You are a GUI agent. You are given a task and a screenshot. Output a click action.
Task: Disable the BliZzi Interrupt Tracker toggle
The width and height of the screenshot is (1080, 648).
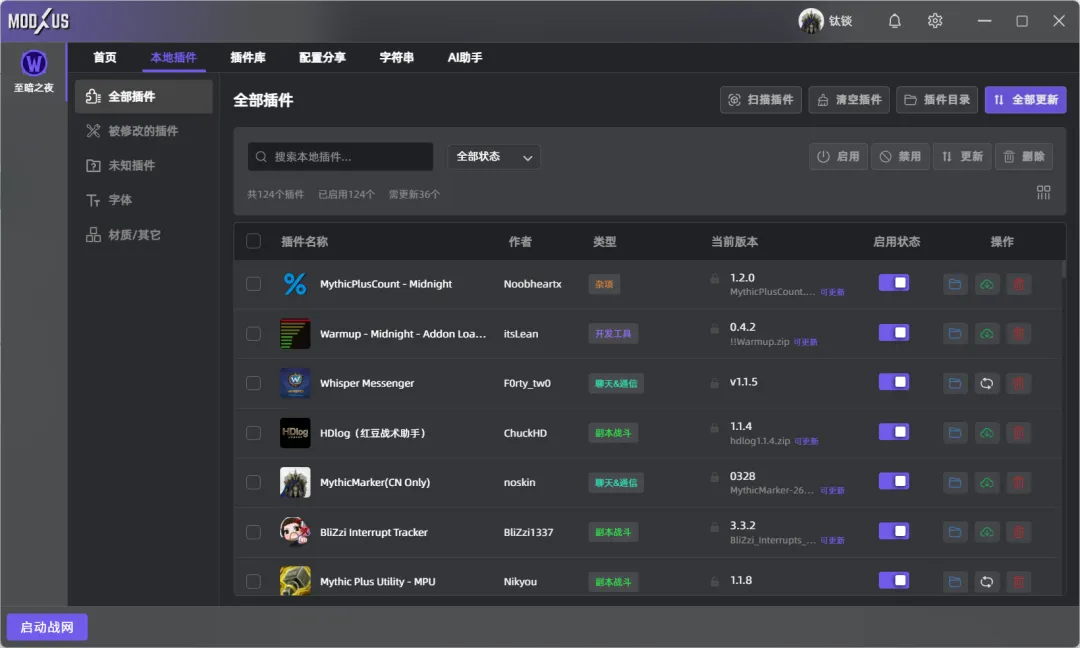coord(893,531)
